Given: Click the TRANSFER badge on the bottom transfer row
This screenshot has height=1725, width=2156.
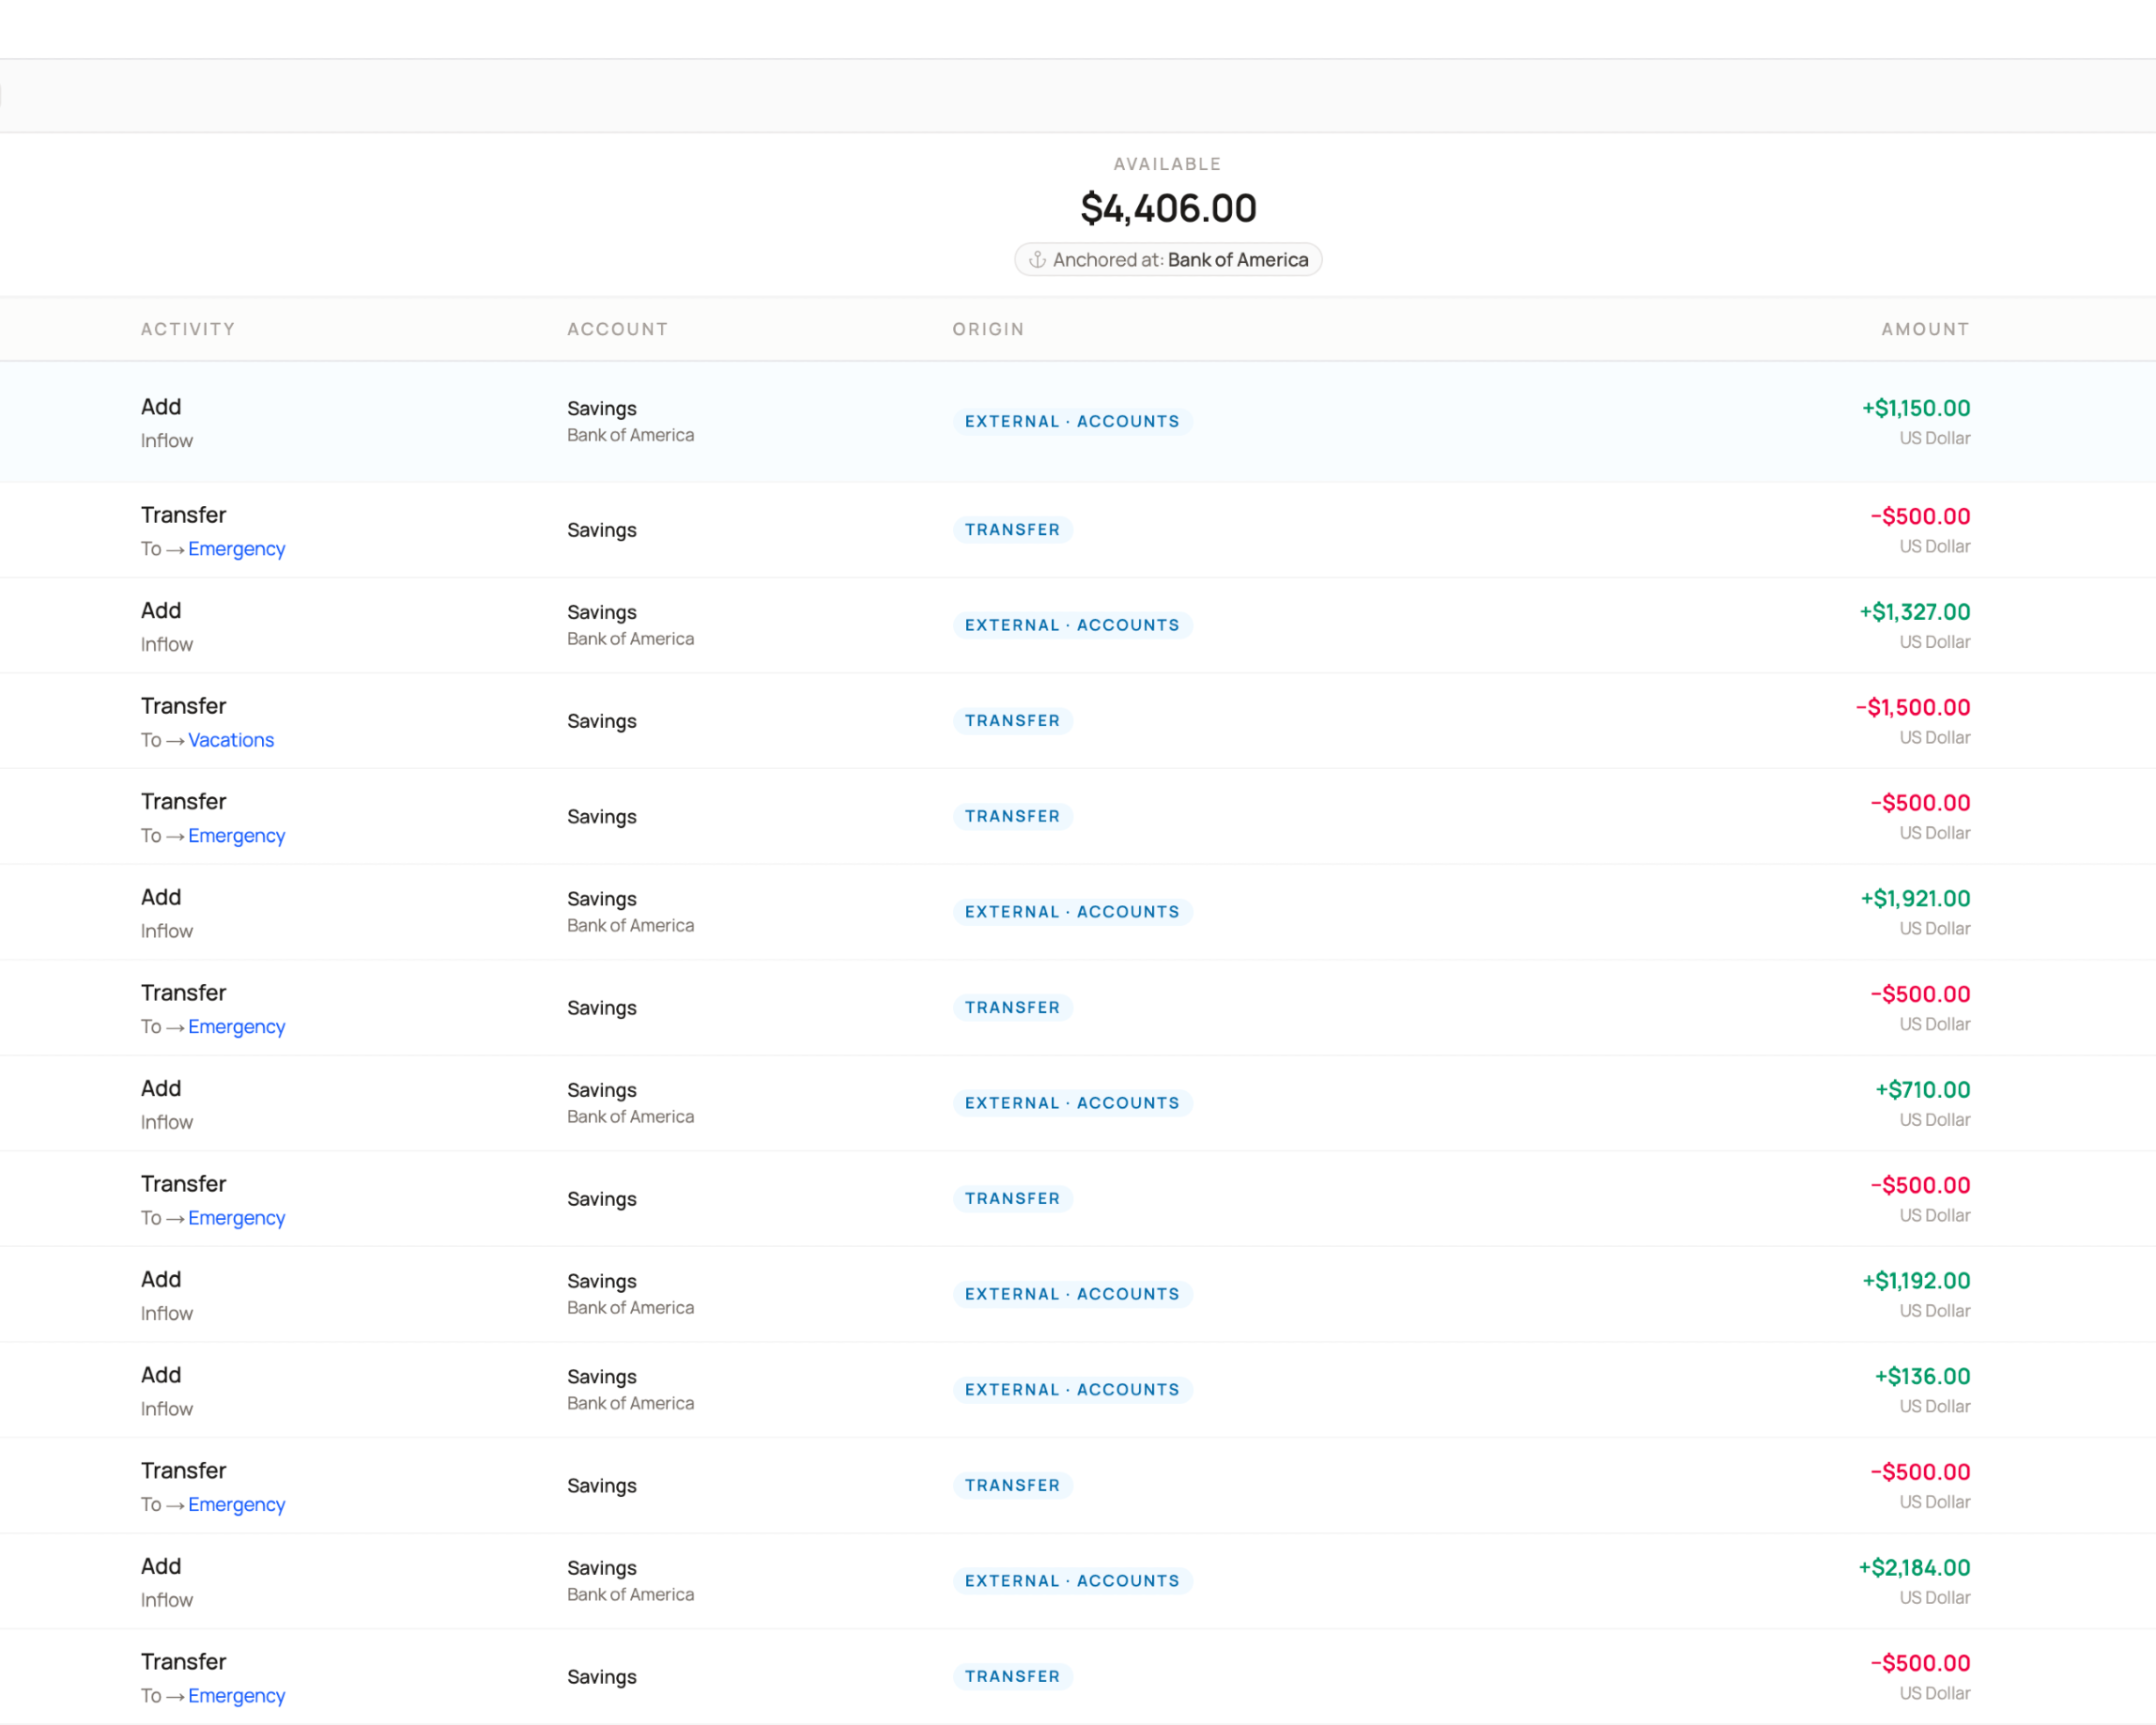Looking at the screenshot, I should click(1012, 1676).
